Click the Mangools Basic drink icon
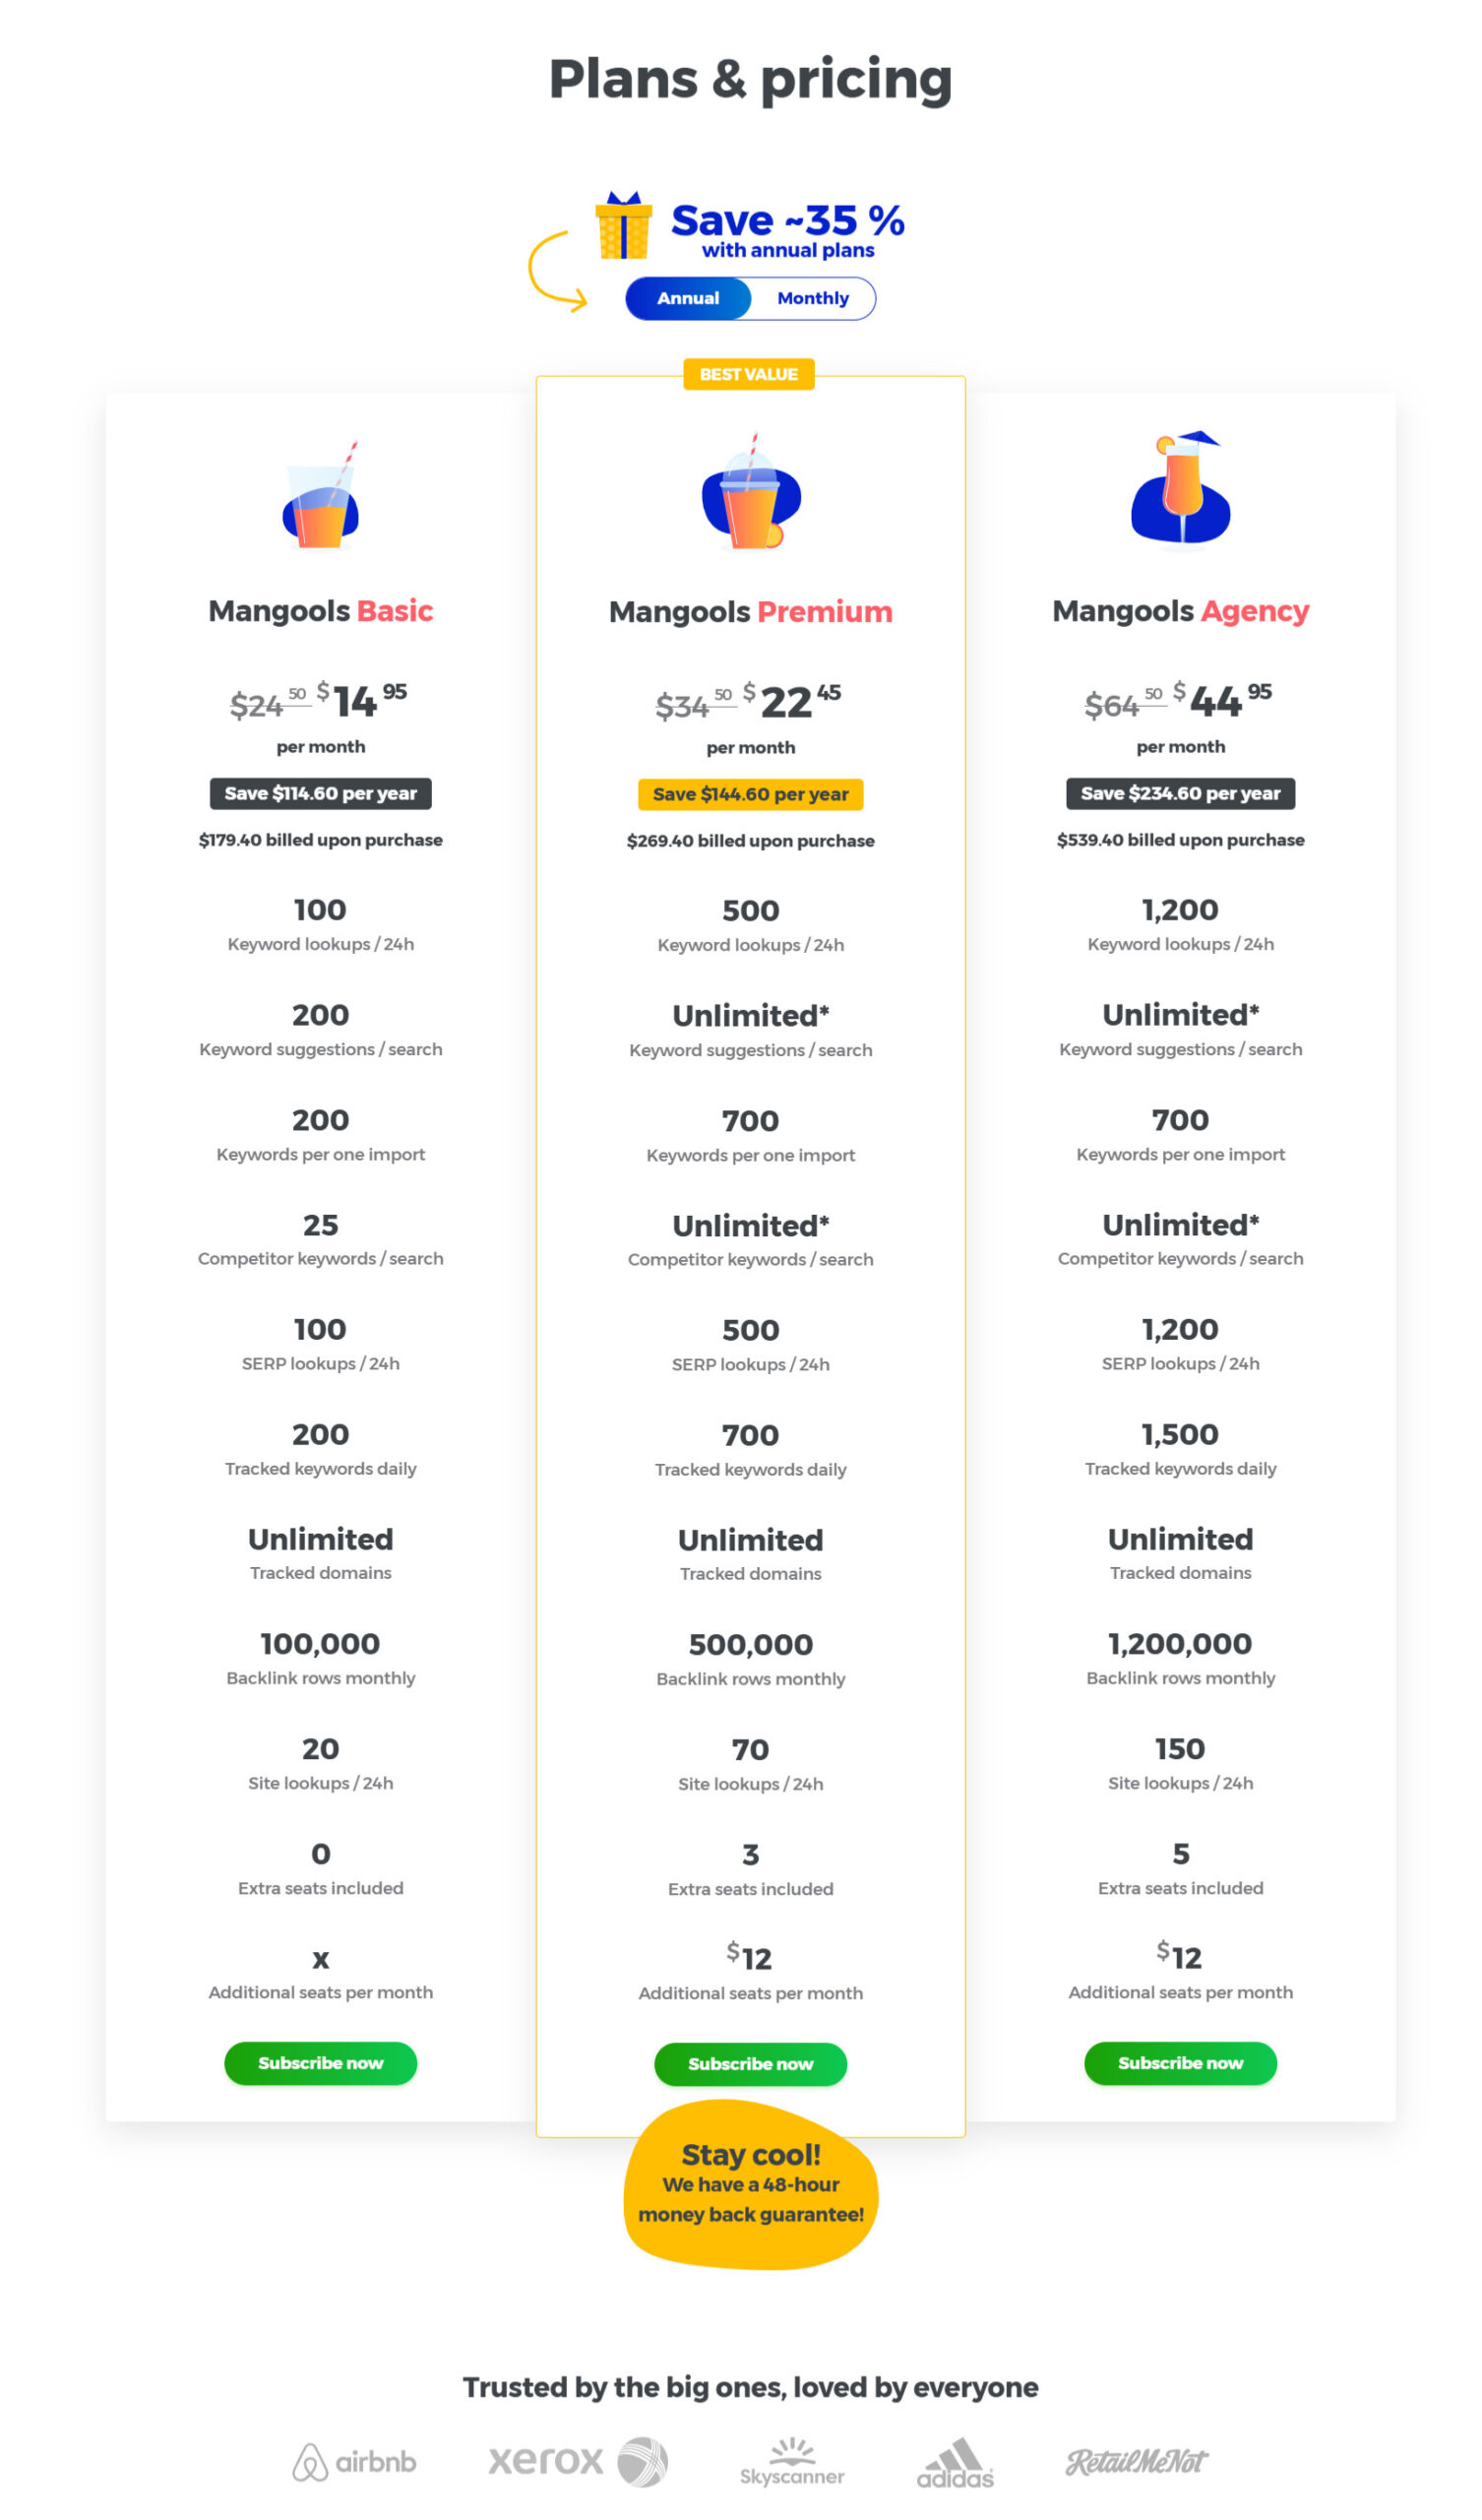Image resolution: width=1482 pixels, height=2520 pixels. [321, 497]
